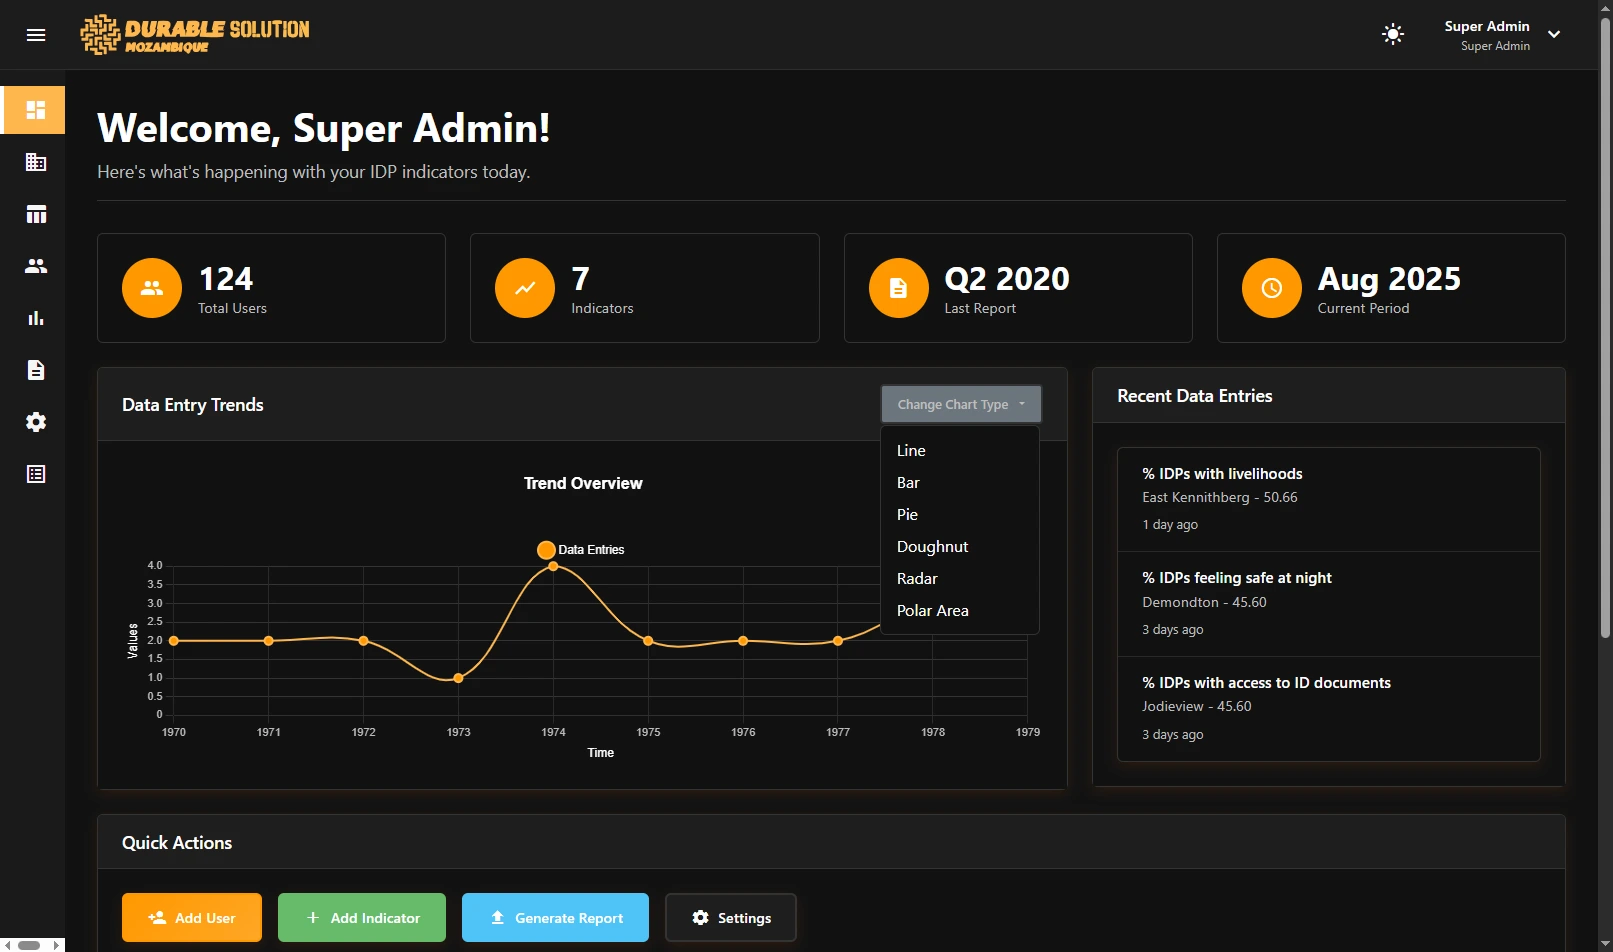This screenshot has width=1613, height=952.
Task: Expand the Super Admin profile chevron
Action: click(1554, 35)
